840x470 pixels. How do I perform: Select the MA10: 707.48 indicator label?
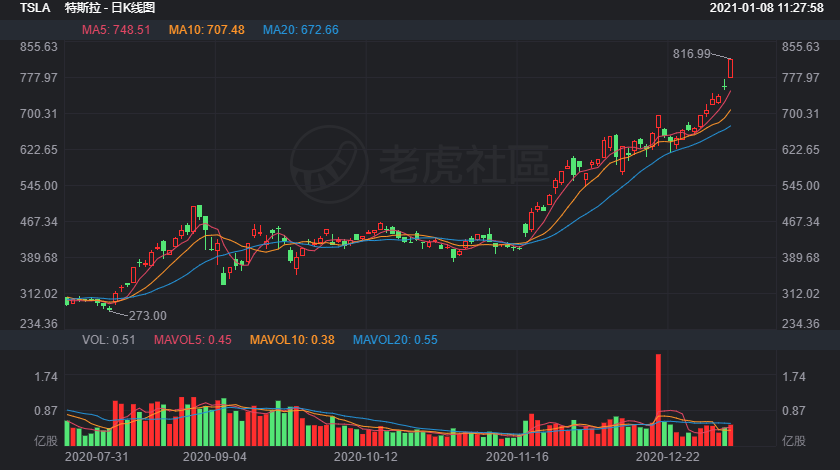(x=207, y=30)
